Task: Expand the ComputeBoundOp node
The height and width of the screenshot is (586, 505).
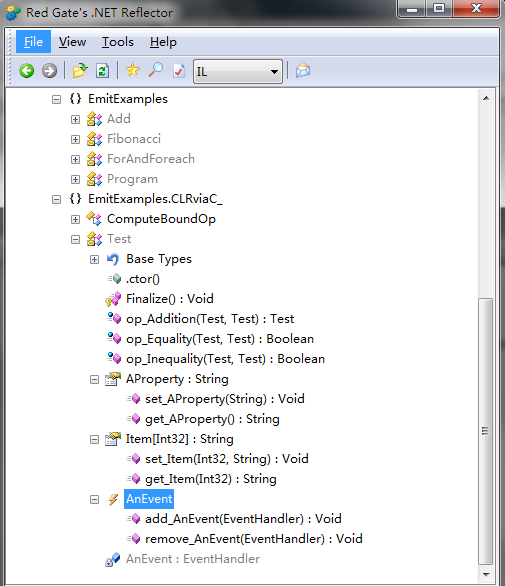Action: click(76, 219)
